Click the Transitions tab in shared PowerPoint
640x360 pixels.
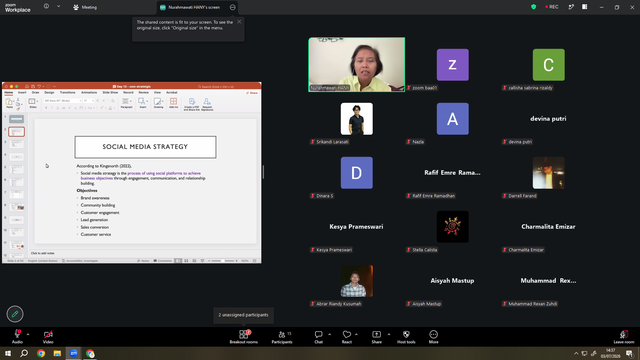point(67,93)
